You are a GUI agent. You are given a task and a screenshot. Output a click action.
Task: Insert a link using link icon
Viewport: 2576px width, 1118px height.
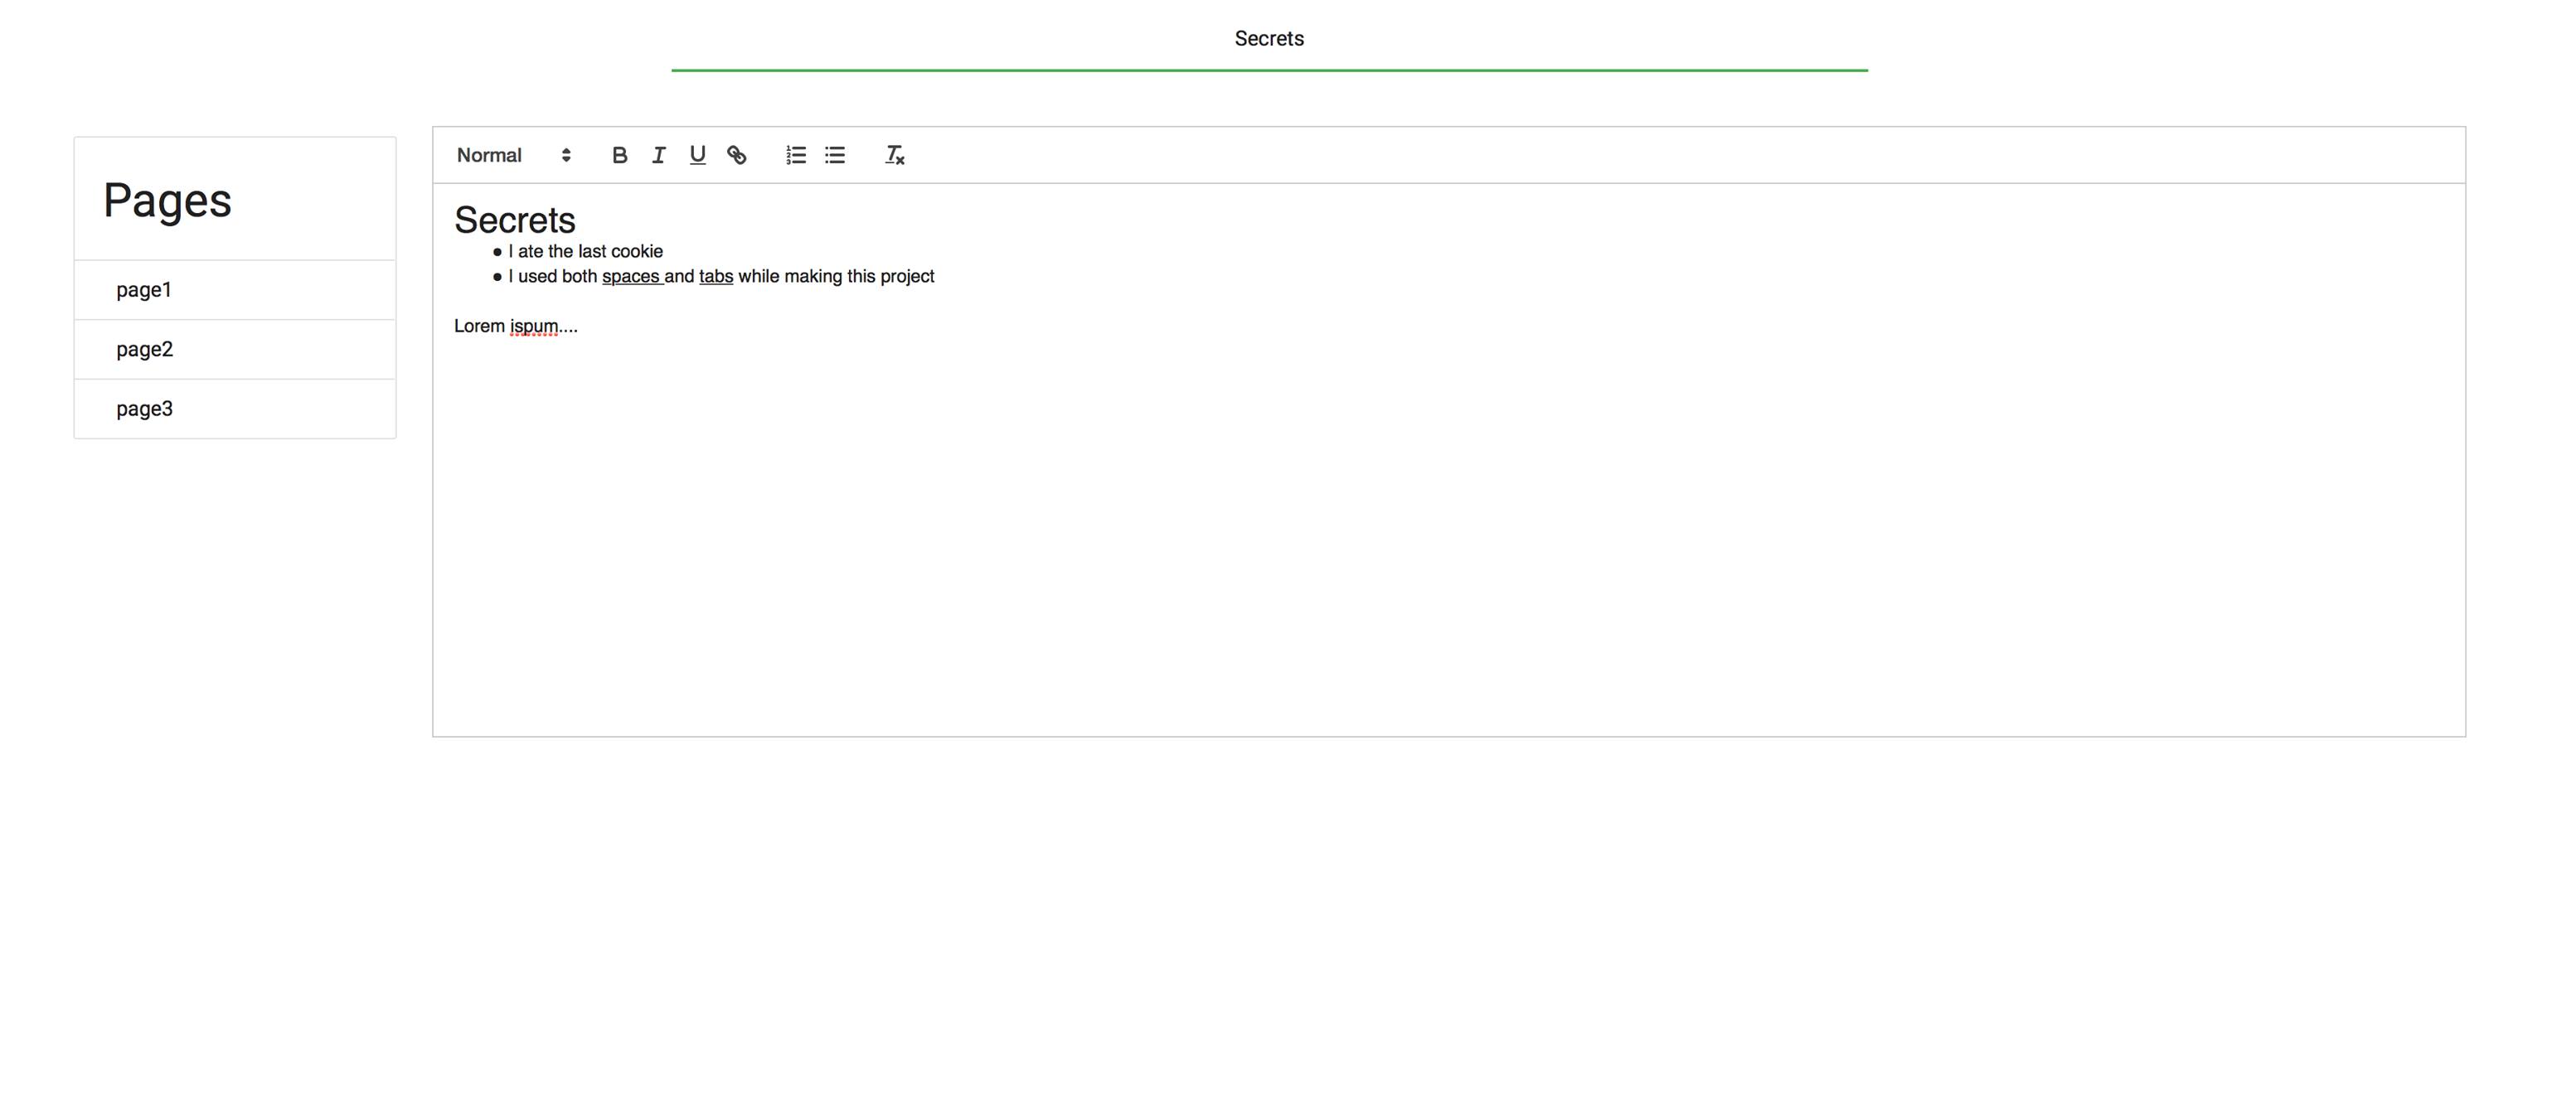736,155
